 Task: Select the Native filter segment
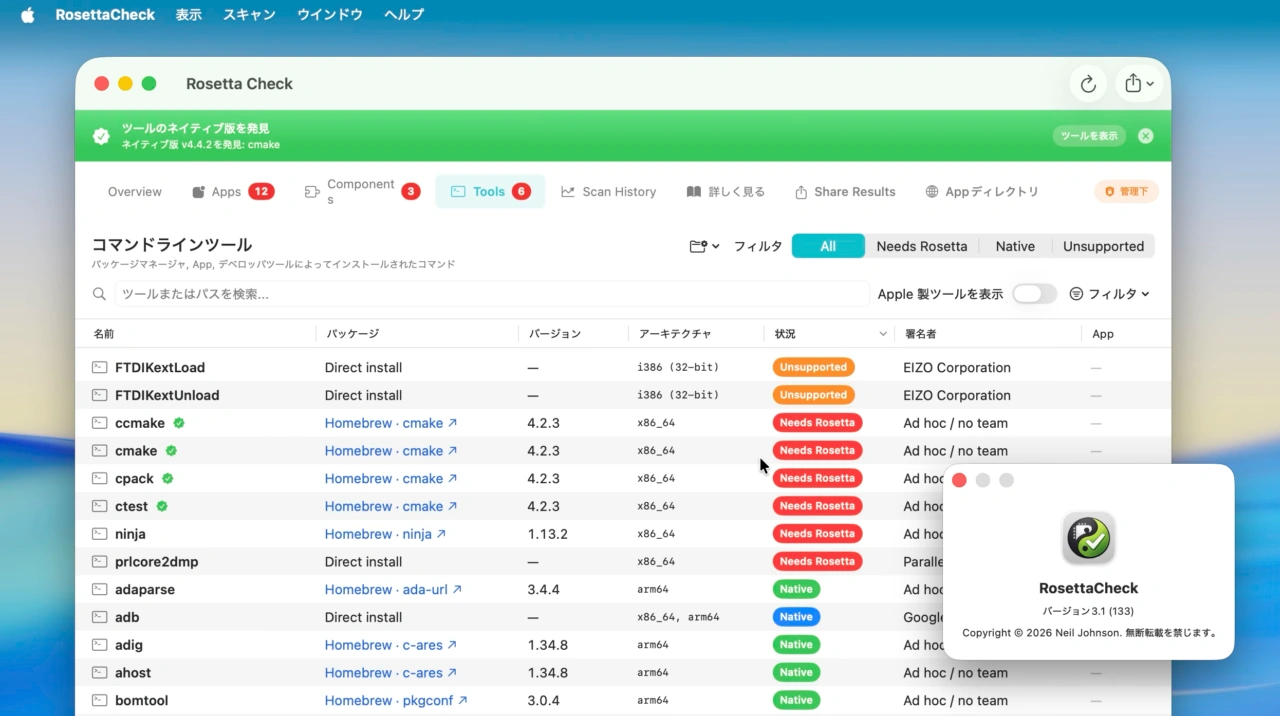1015,246
